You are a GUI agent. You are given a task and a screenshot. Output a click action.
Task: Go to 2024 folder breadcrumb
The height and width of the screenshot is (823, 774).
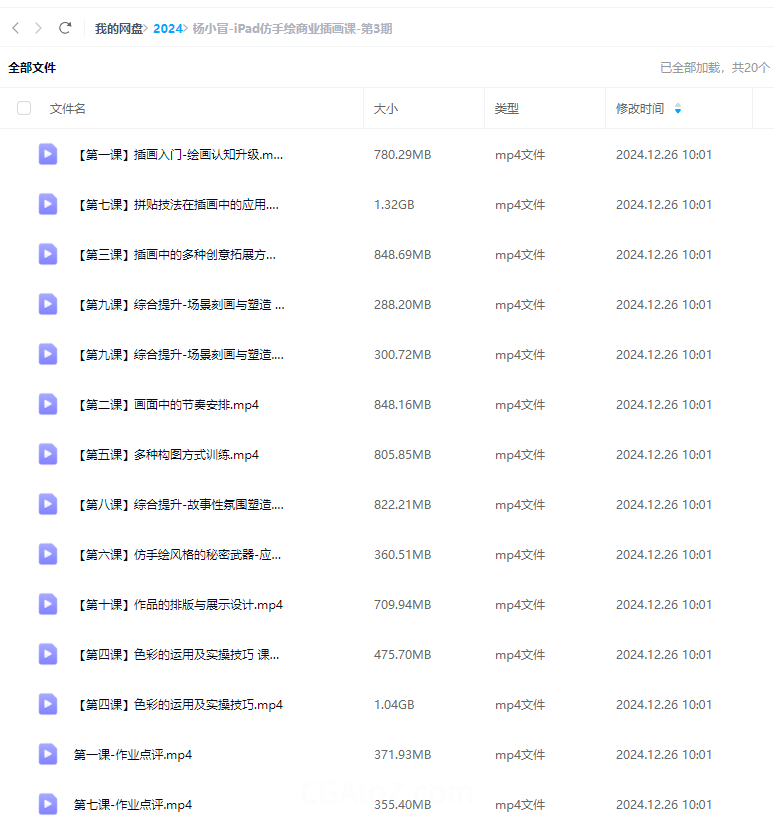(167, 29)
